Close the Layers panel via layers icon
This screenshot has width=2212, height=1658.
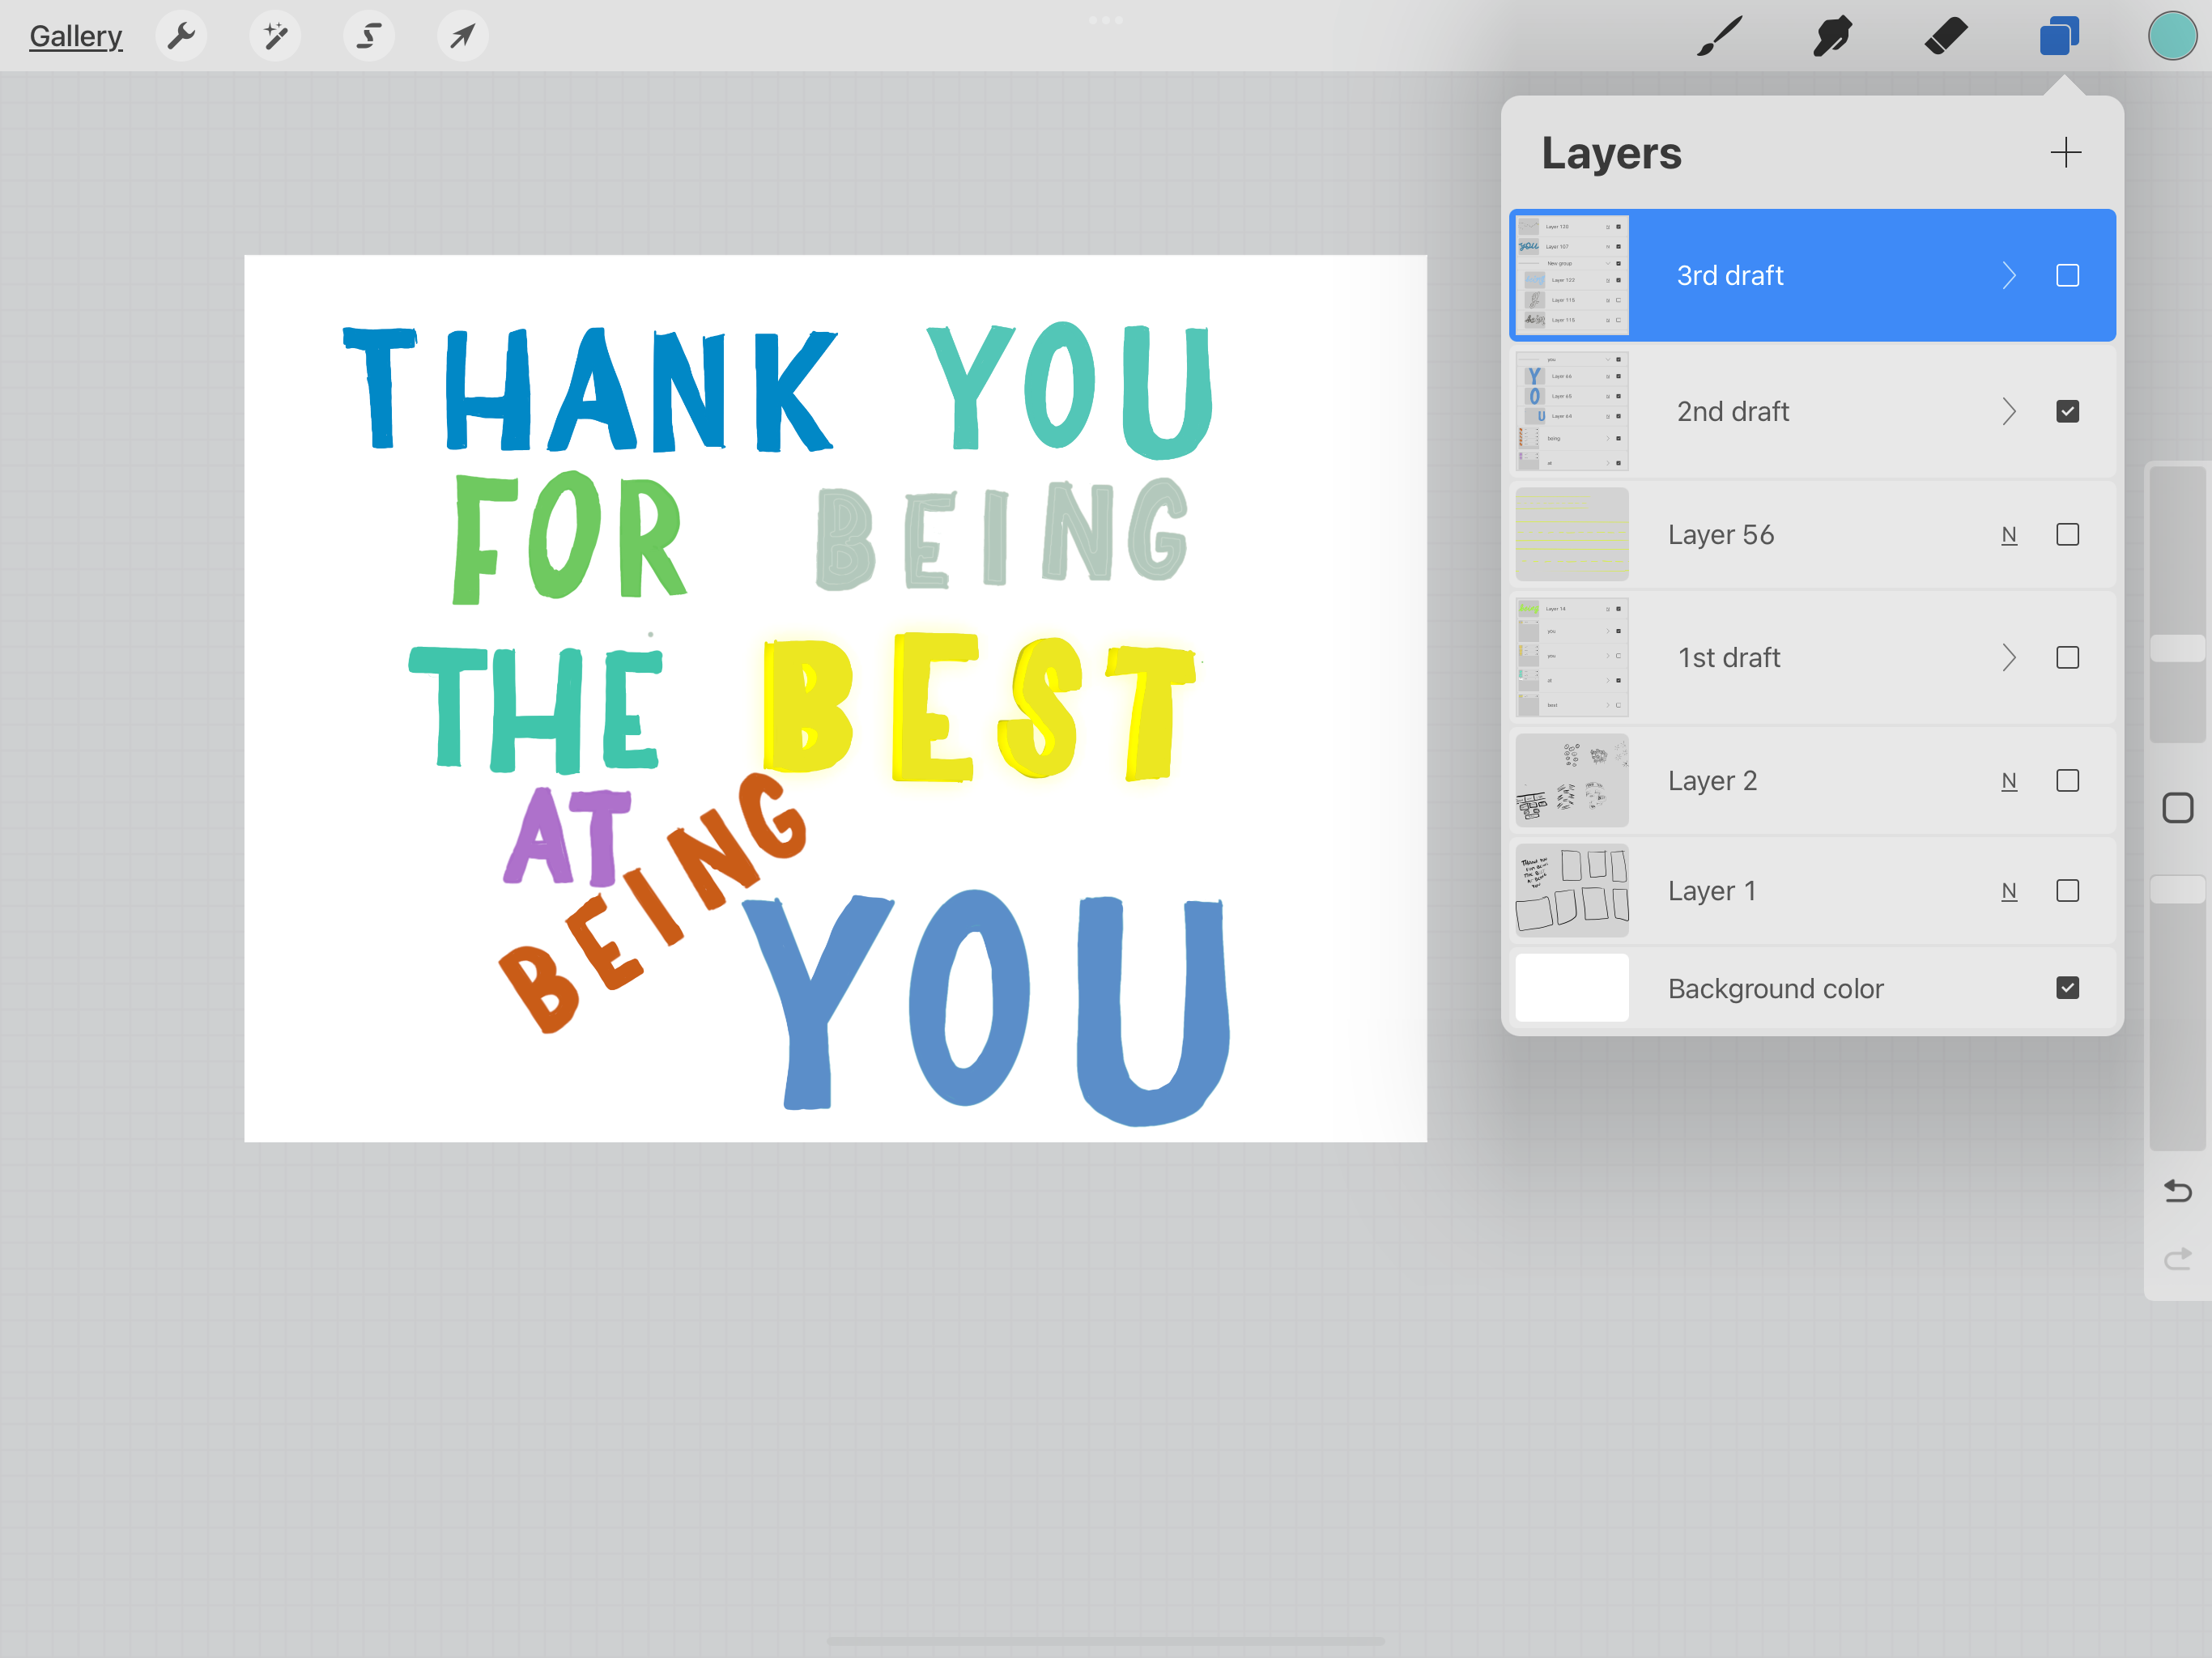point(2059,36)
